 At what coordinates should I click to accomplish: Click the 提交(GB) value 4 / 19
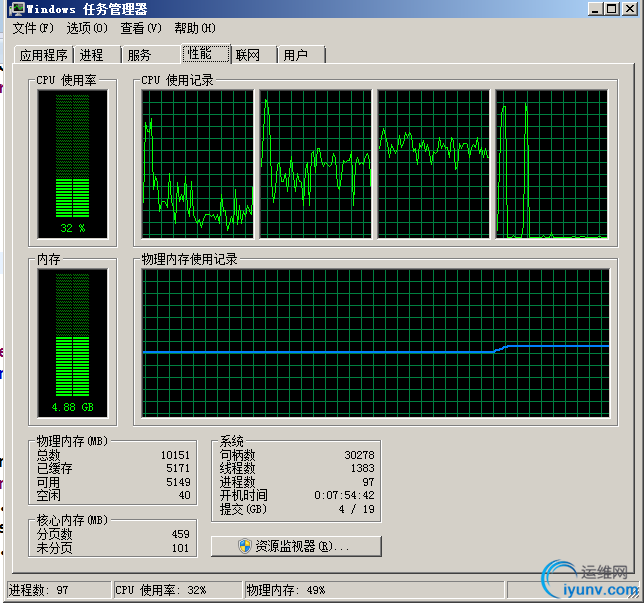[x=356, y=509]
